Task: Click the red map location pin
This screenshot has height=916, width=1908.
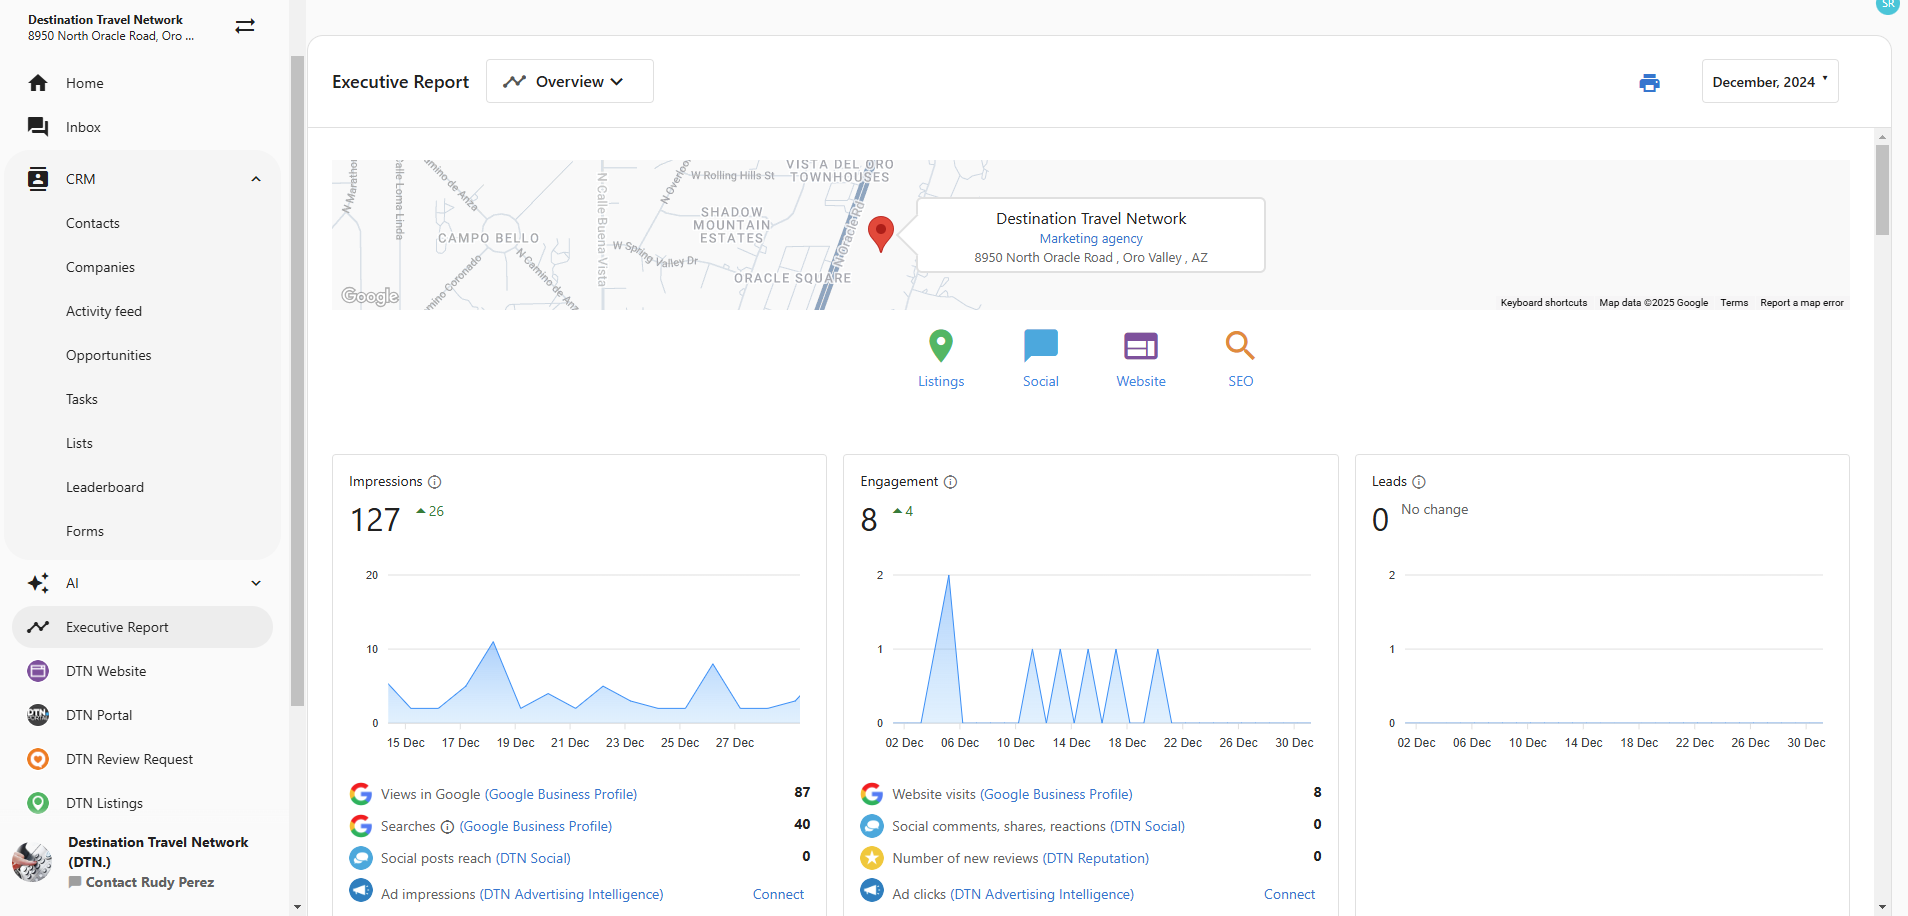Action: [x=881, y=234]
